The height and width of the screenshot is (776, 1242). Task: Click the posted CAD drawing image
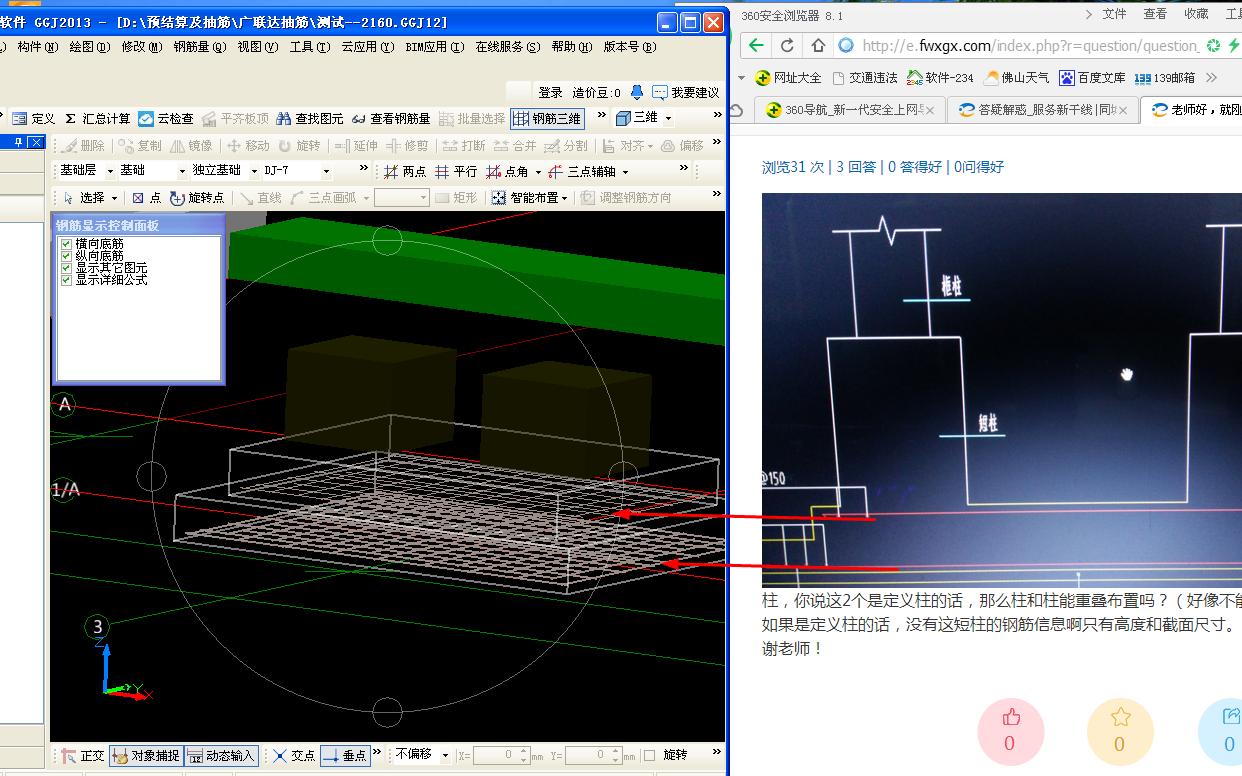coord(1002,390)
